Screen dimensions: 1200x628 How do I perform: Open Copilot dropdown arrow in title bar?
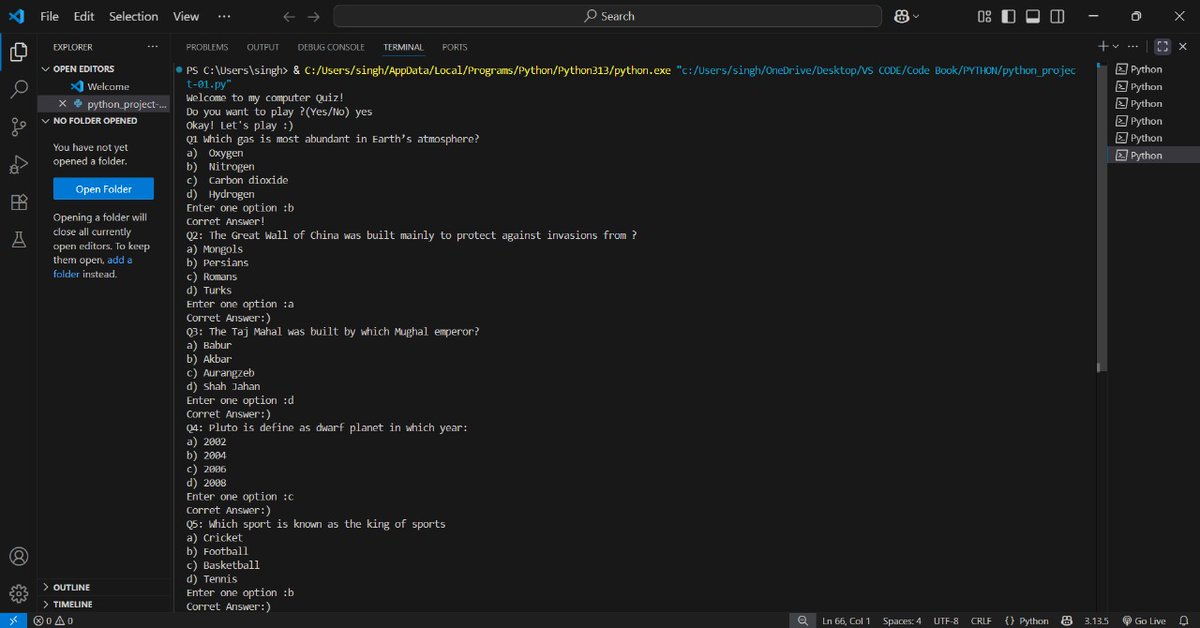pos(918,16)
